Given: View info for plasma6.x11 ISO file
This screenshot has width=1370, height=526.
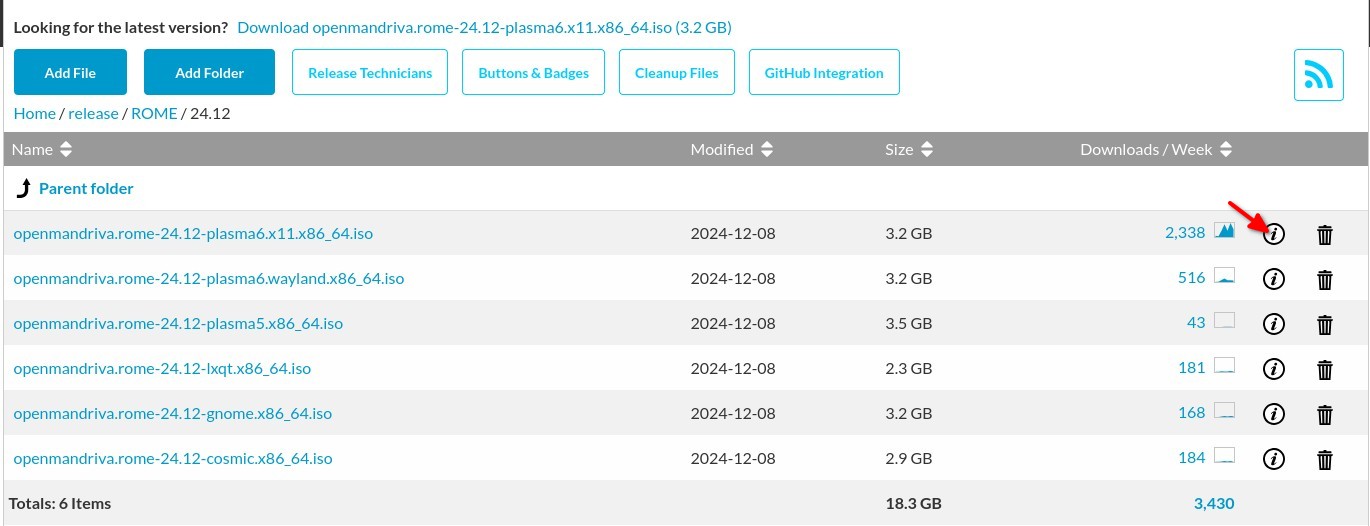Looking at the screenshot, I should coord(1274,234).
